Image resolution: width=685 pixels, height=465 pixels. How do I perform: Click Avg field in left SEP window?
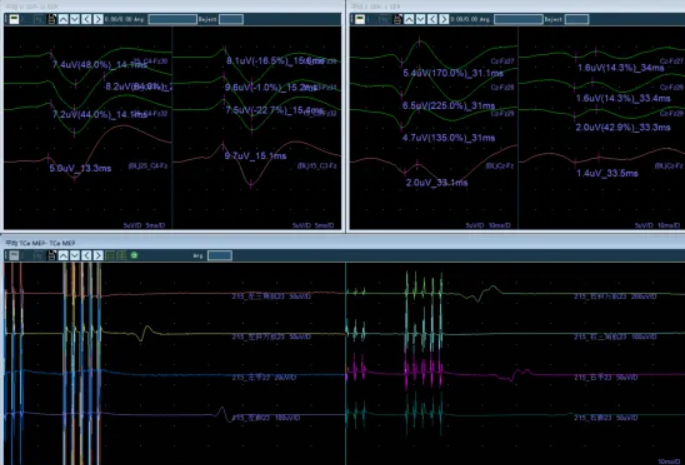click(173, 19)
